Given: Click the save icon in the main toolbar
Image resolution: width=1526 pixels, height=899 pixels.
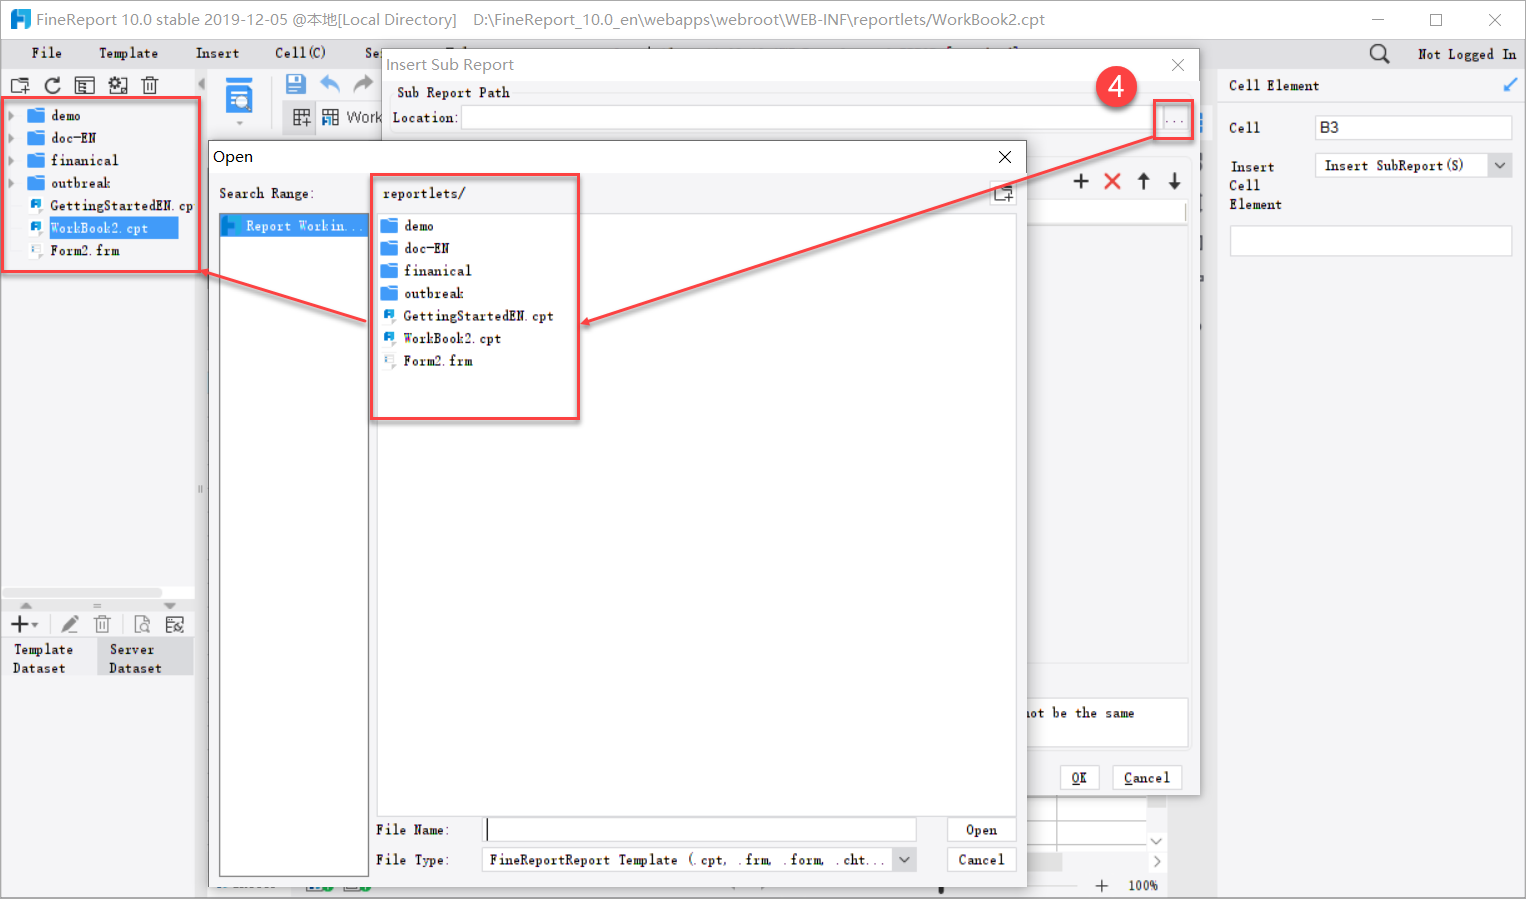Looking at the screenshot, I should click(x=295, y=84).
